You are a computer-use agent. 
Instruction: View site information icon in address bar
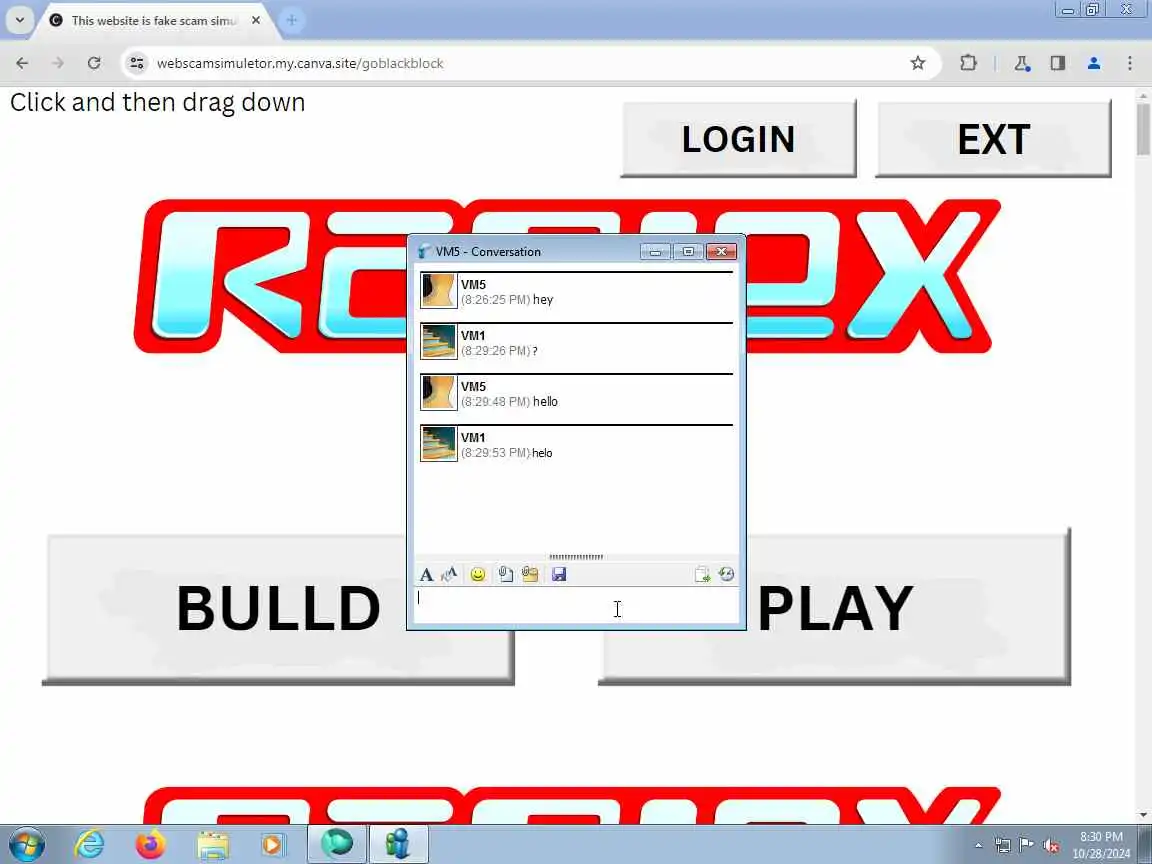coord(137,63)
